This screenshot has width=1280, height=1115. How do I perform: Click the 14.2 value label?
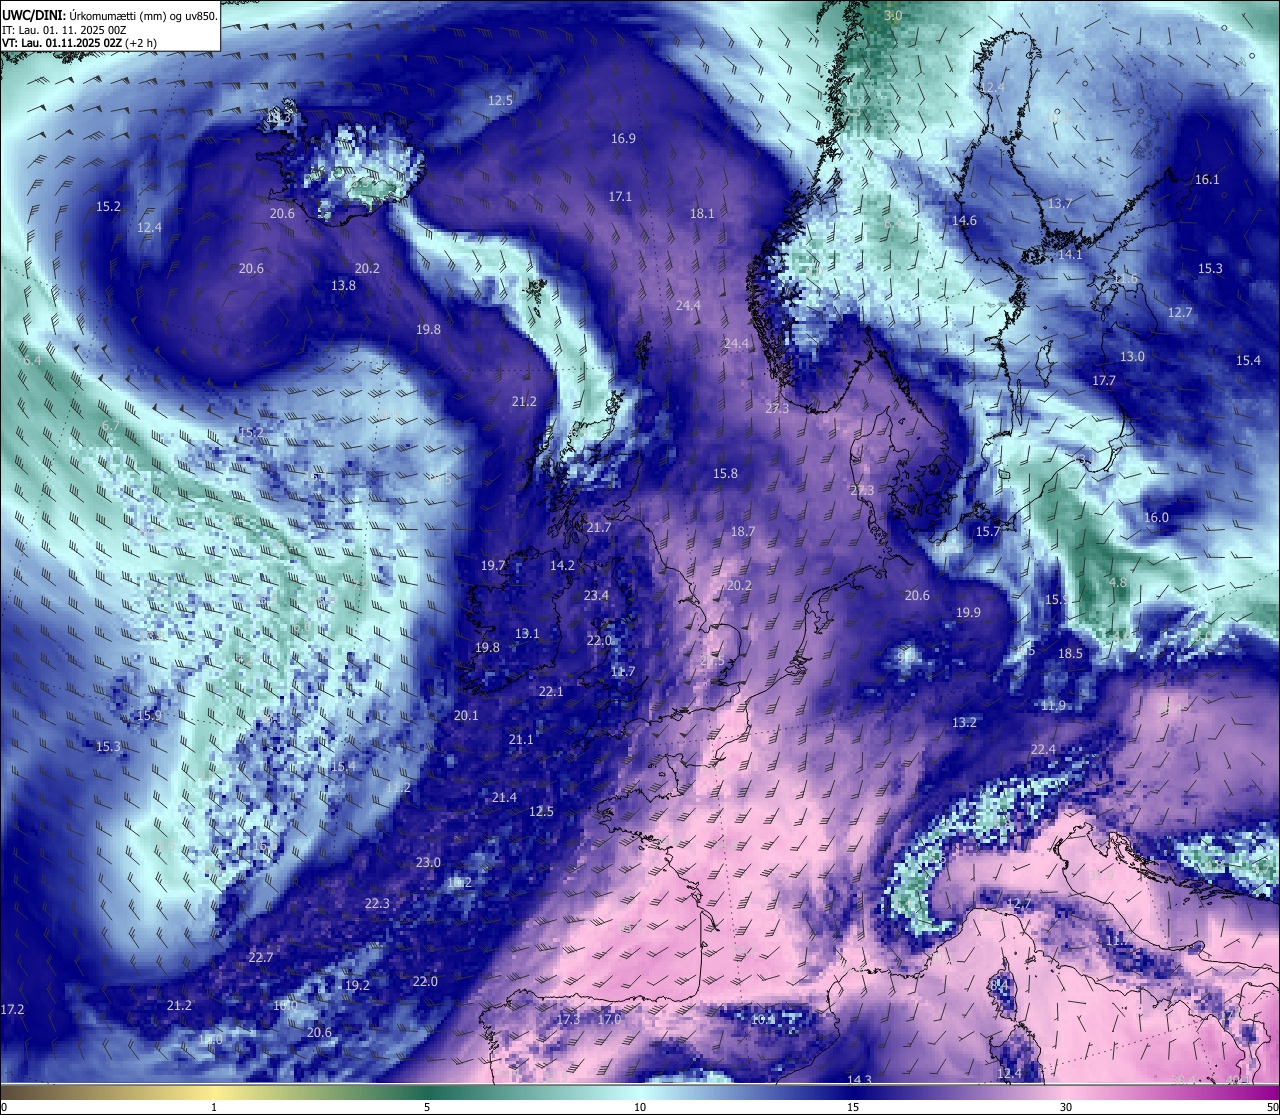562,565
